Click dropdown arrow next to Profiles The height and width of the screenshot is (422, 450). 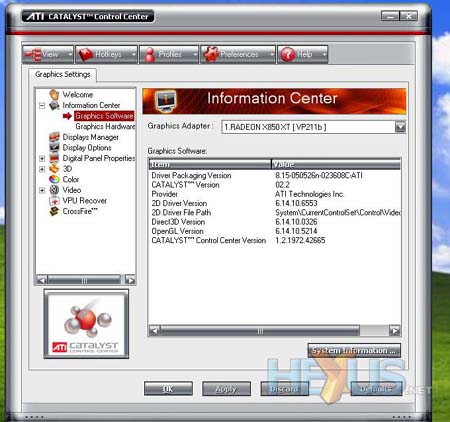pos(195,54)
